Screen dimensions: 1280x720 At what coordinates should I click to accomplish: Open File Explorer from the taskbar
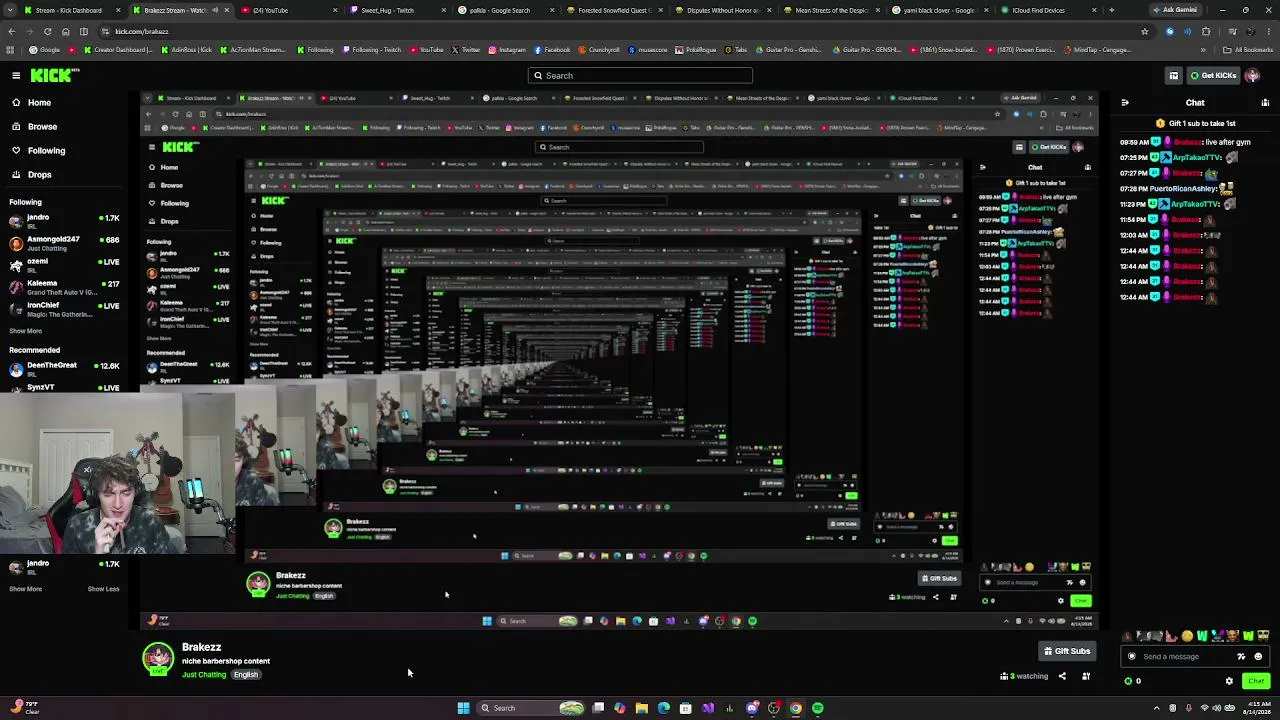click(642, 708)
